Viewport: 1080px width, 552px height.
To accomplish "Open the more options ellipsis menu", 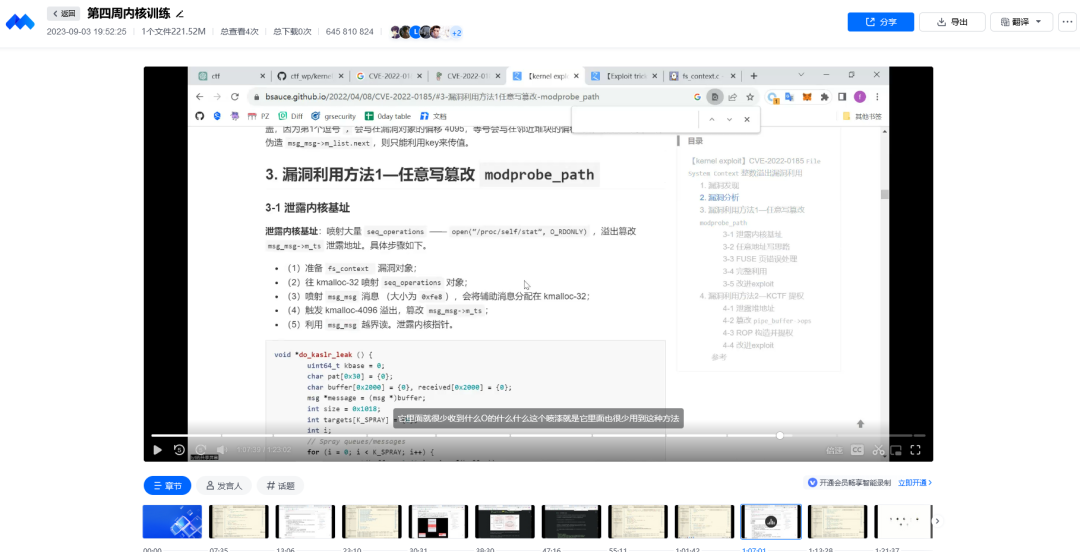I will pos(1064,22).
